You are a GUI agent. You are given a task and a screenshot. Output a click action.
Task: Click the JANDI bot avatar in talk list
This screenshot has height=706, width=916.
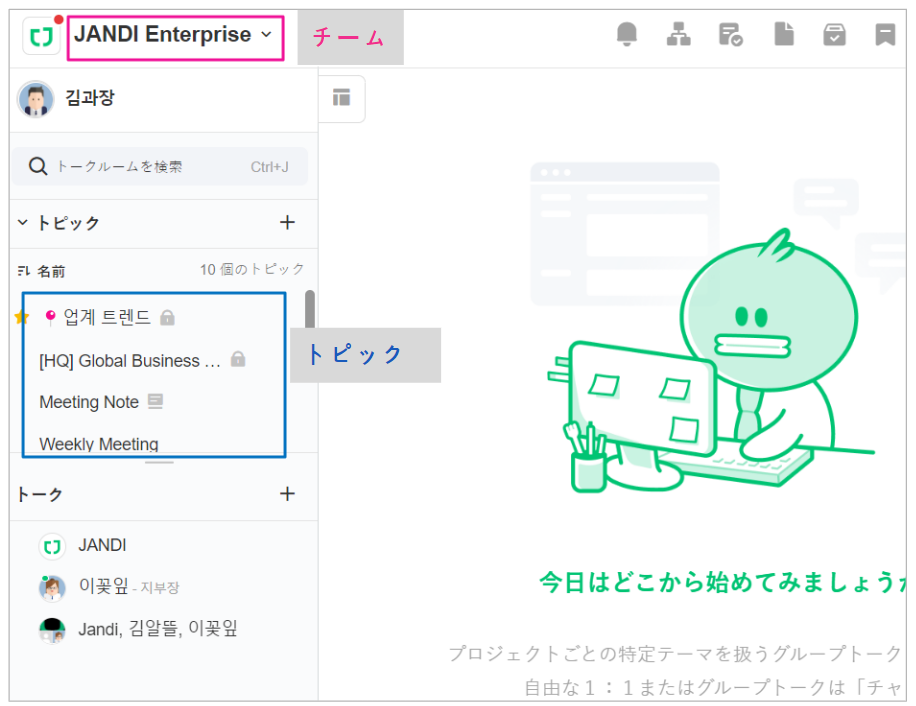coord(52,547)
